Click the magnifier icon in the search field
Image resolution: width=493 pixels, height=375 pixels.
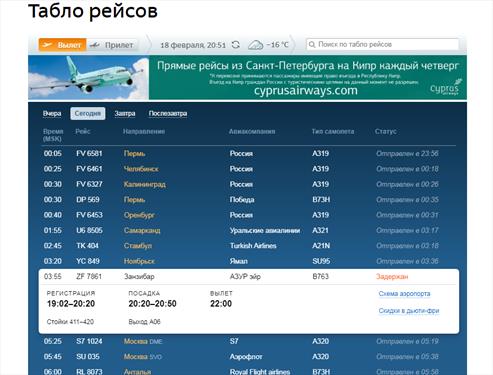coord(312,44)
